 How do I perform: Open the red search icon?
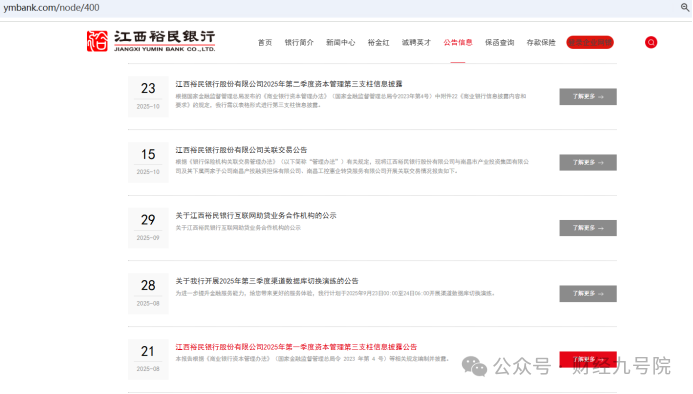click(x=651, y=42)
